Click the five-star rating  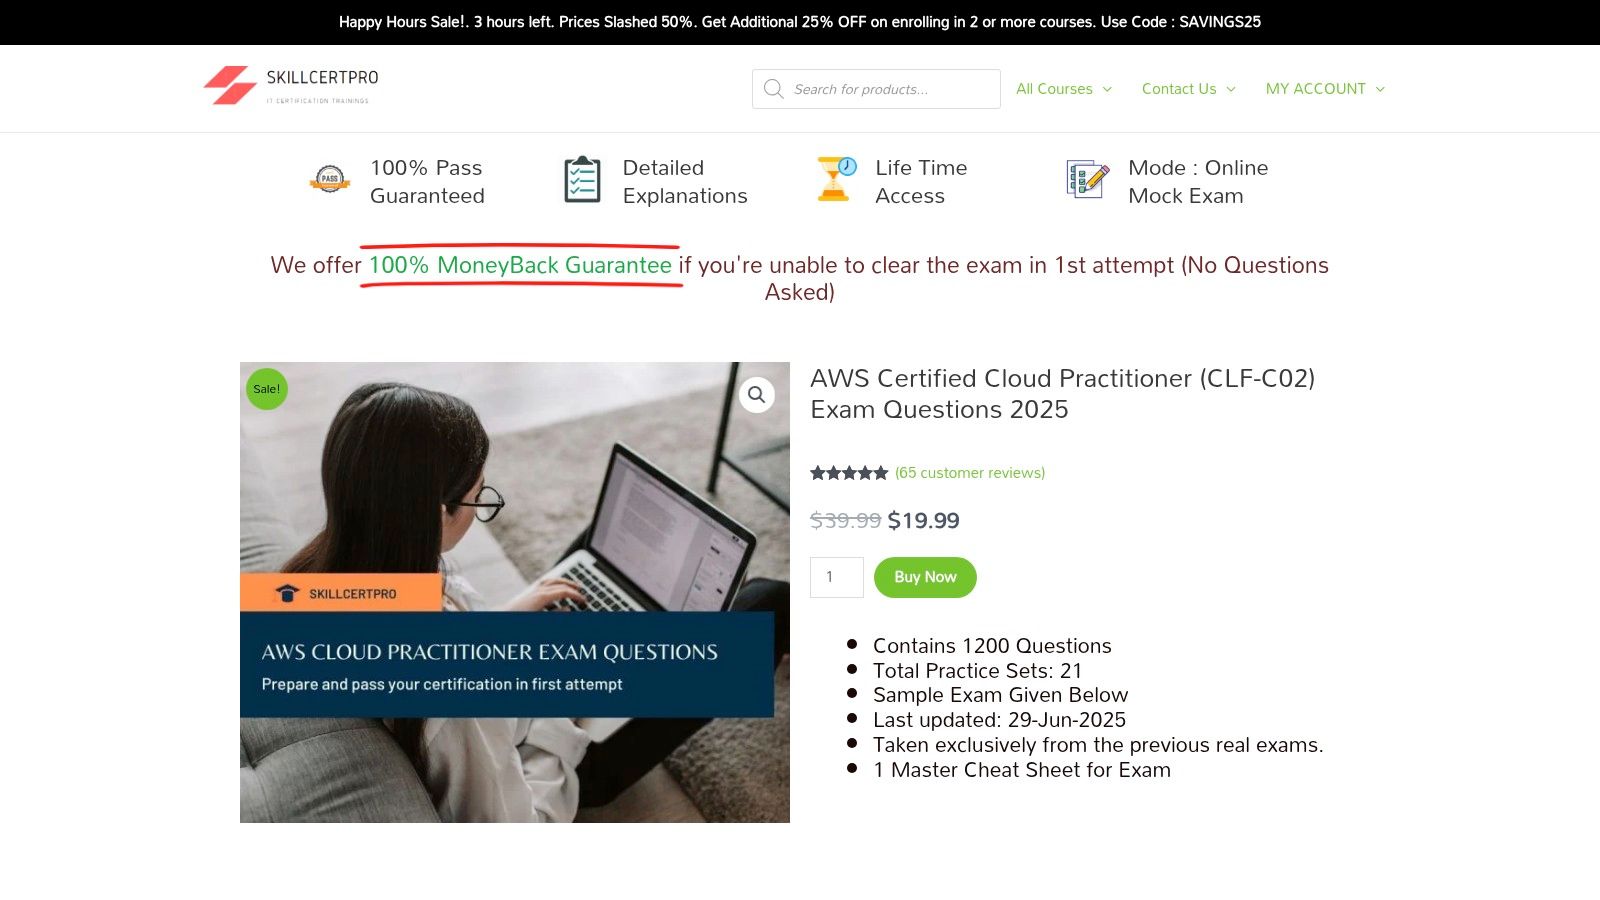849,473
